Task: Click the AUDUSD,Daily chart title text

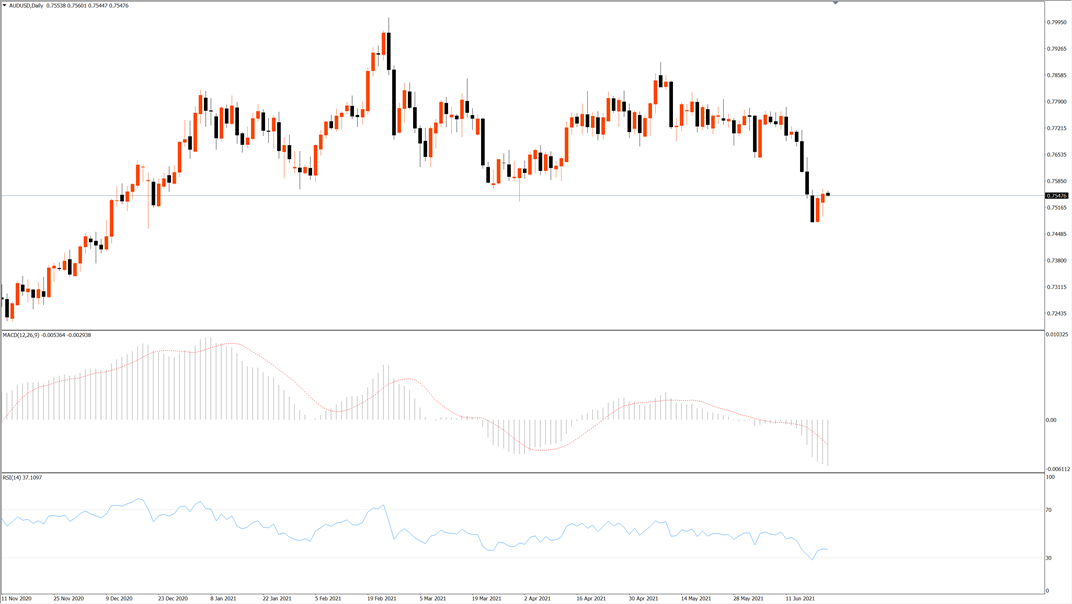Action: click(x=26, y=5)
